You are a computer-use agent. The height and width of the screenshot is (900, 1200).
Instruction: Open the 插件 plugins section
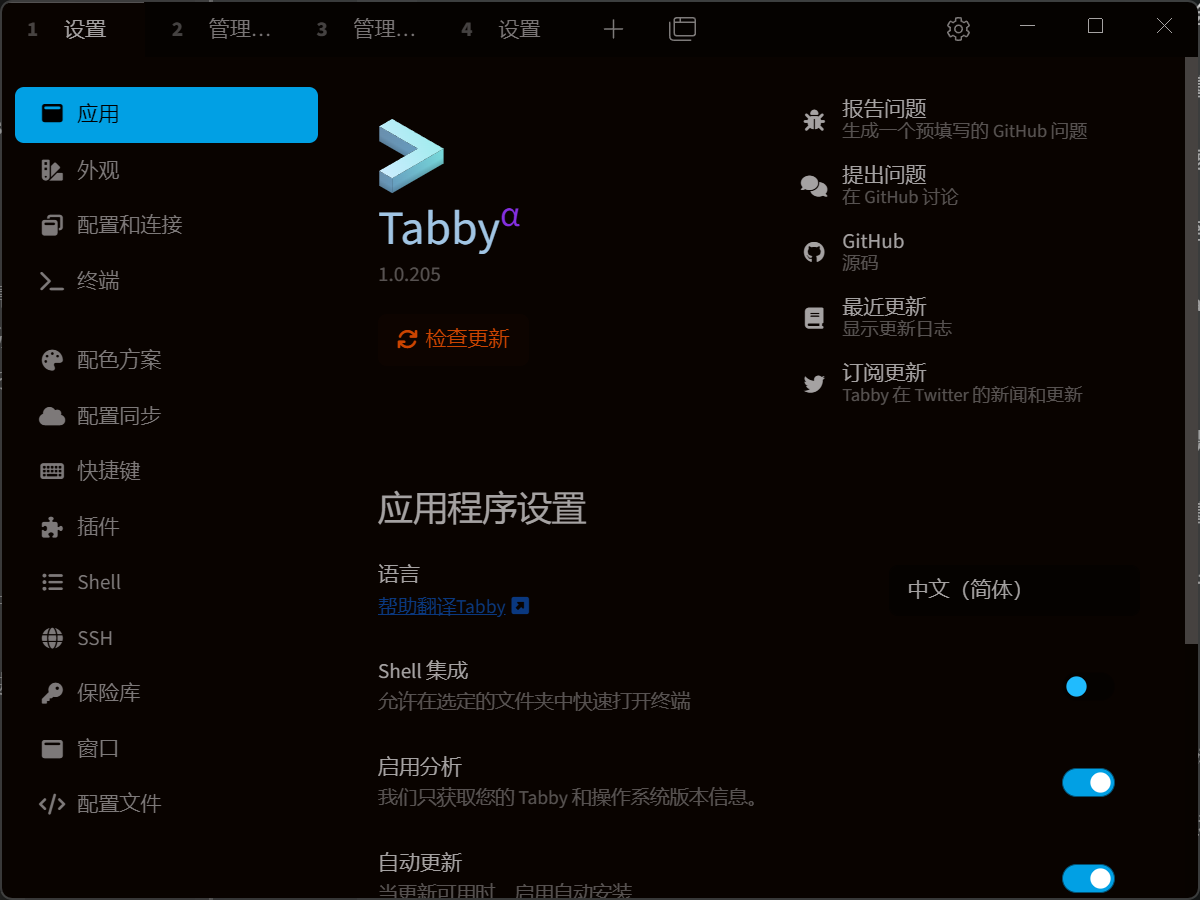pyautogui.click(x=166, y=527)
